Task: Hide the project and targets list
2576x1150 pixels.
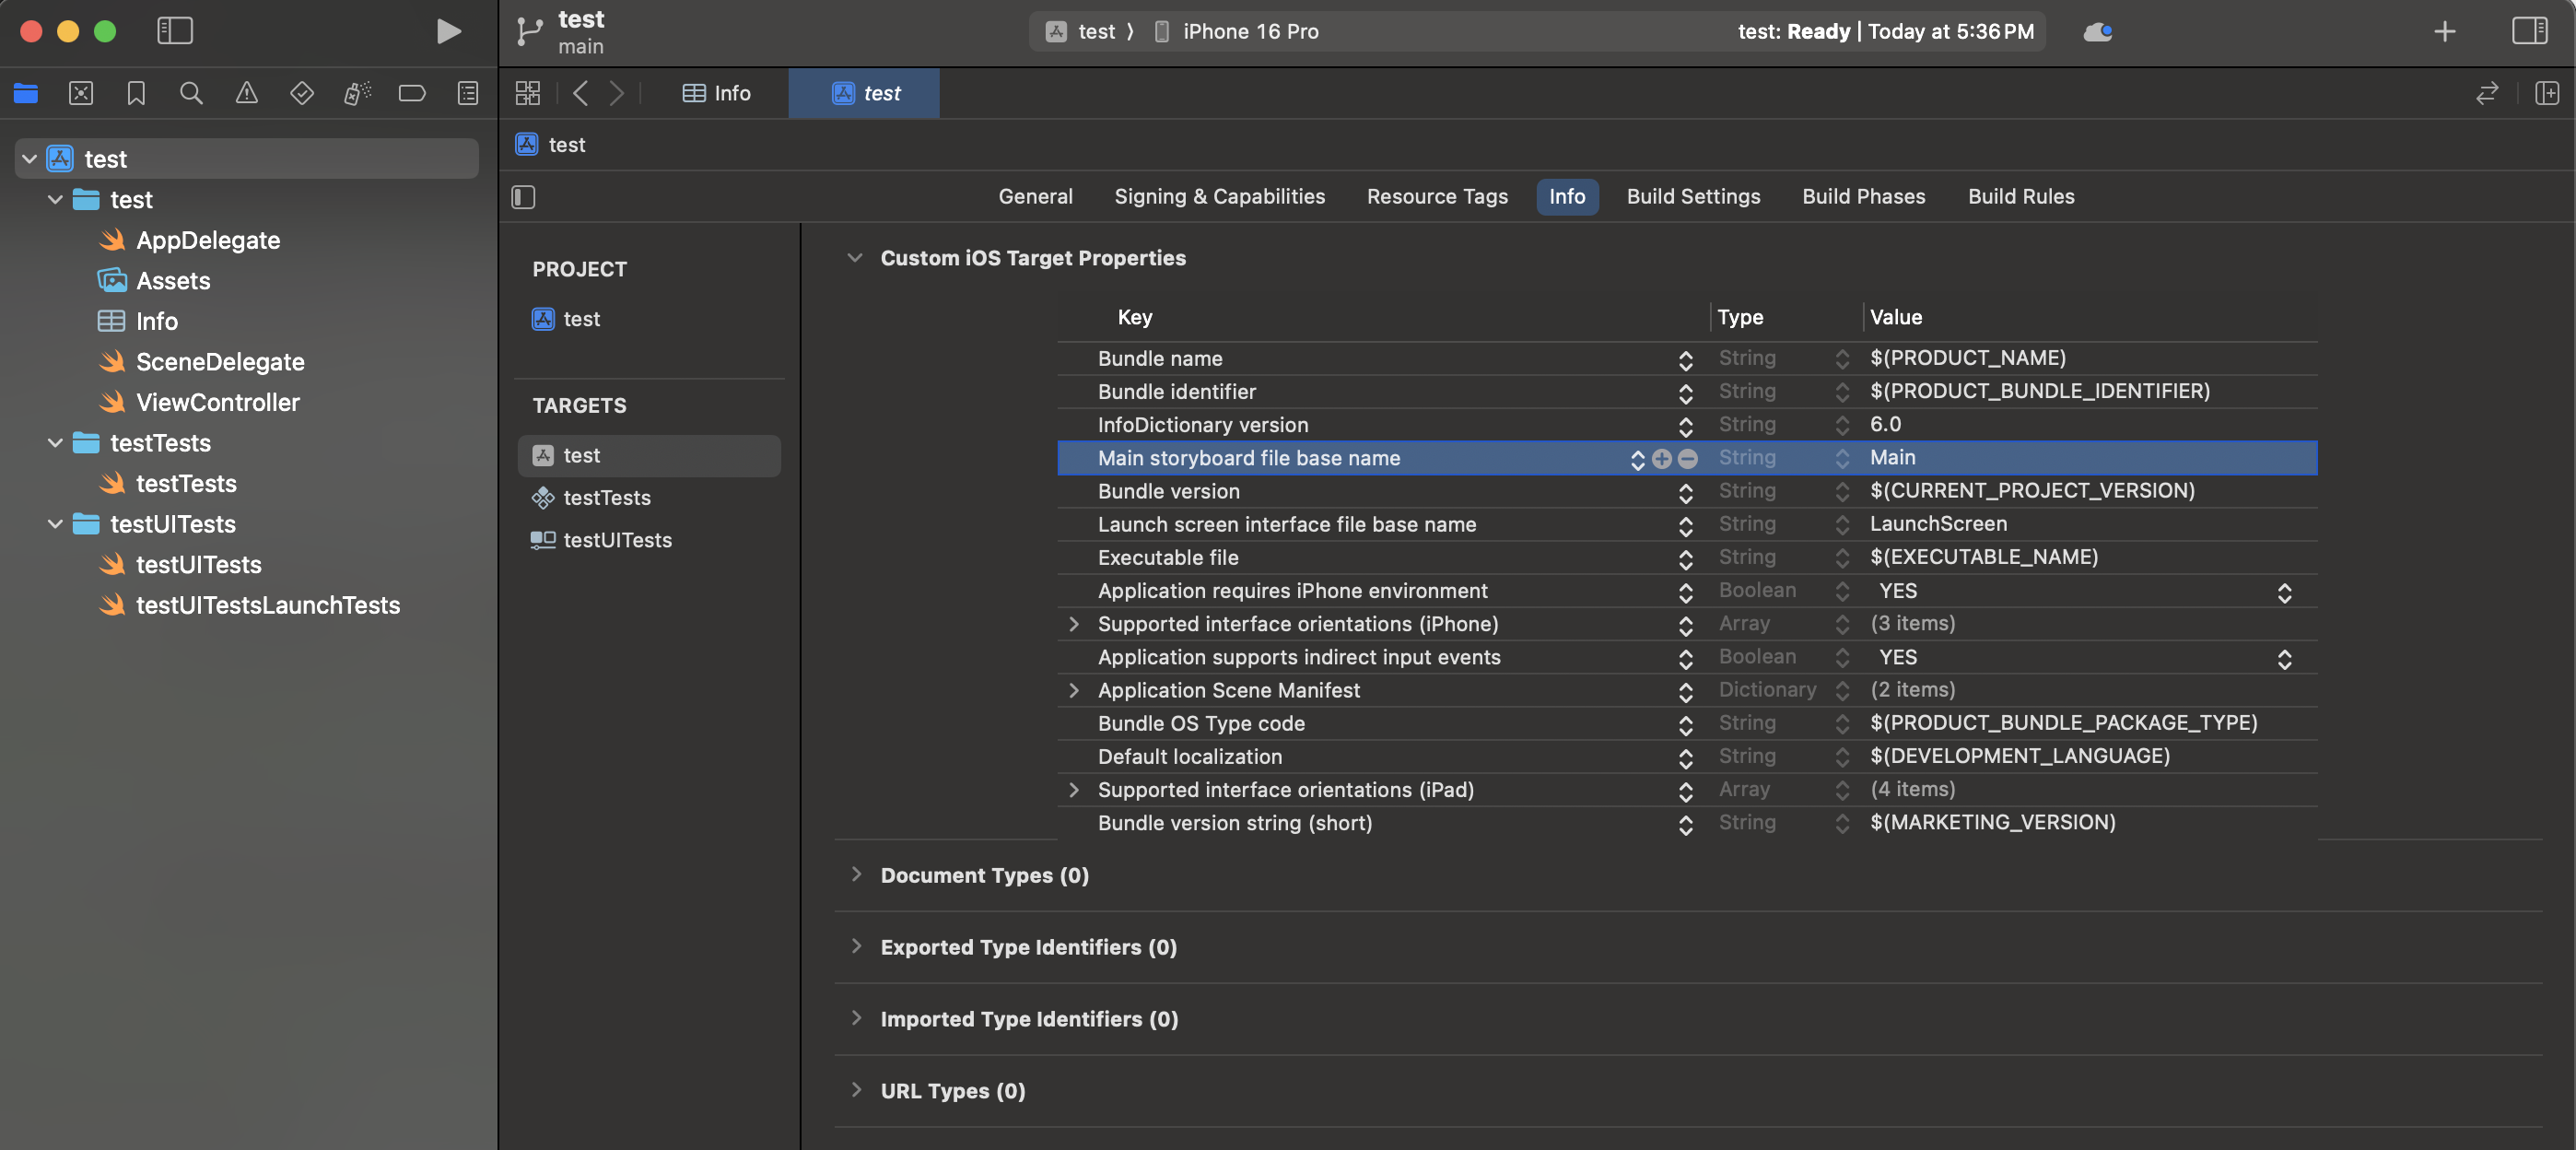Action: click(x=523, y=197)
